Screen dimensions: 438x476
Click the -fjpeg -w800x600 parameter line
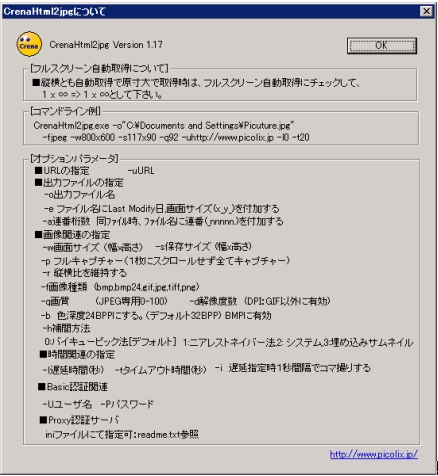pyautogui.click(x=176, y=137)
